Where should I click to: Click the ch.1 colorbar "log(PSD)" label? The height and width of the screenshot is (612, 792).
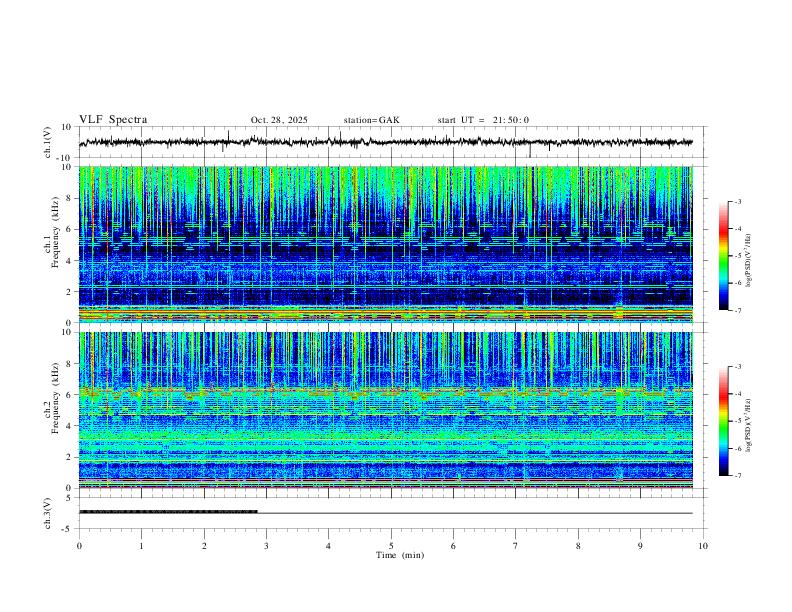749,260
